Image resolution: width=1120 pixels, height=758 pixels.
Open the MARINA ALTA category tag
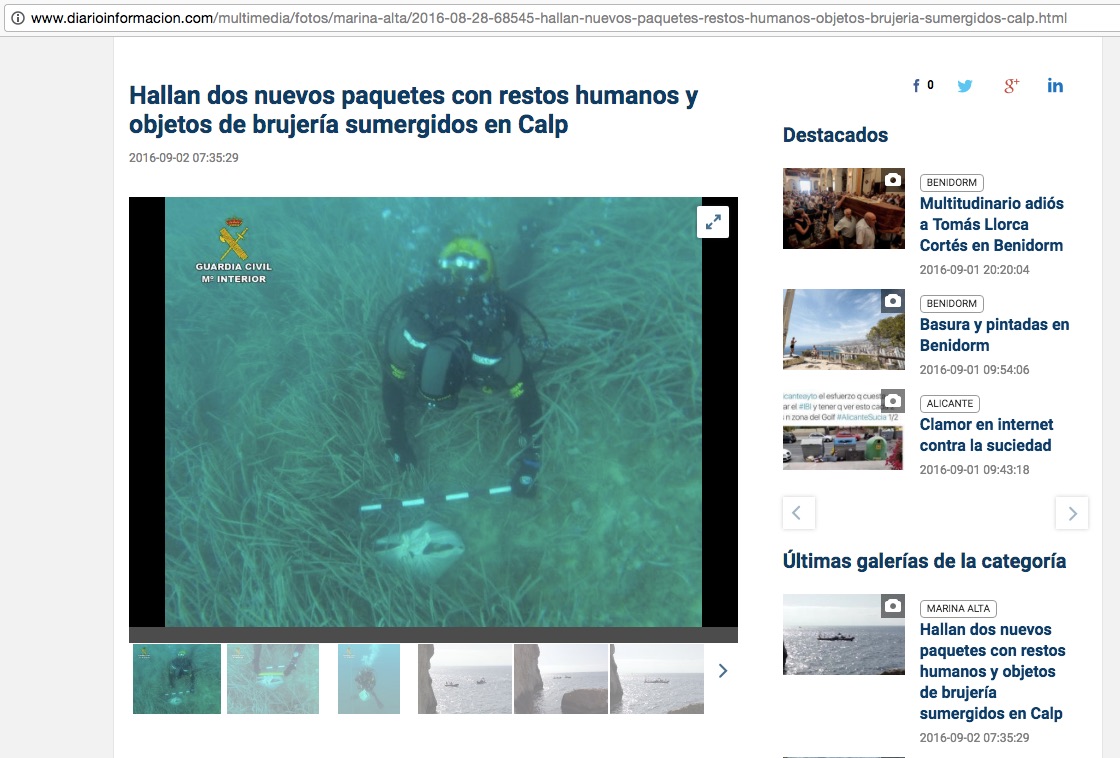[x=958, y=609]
